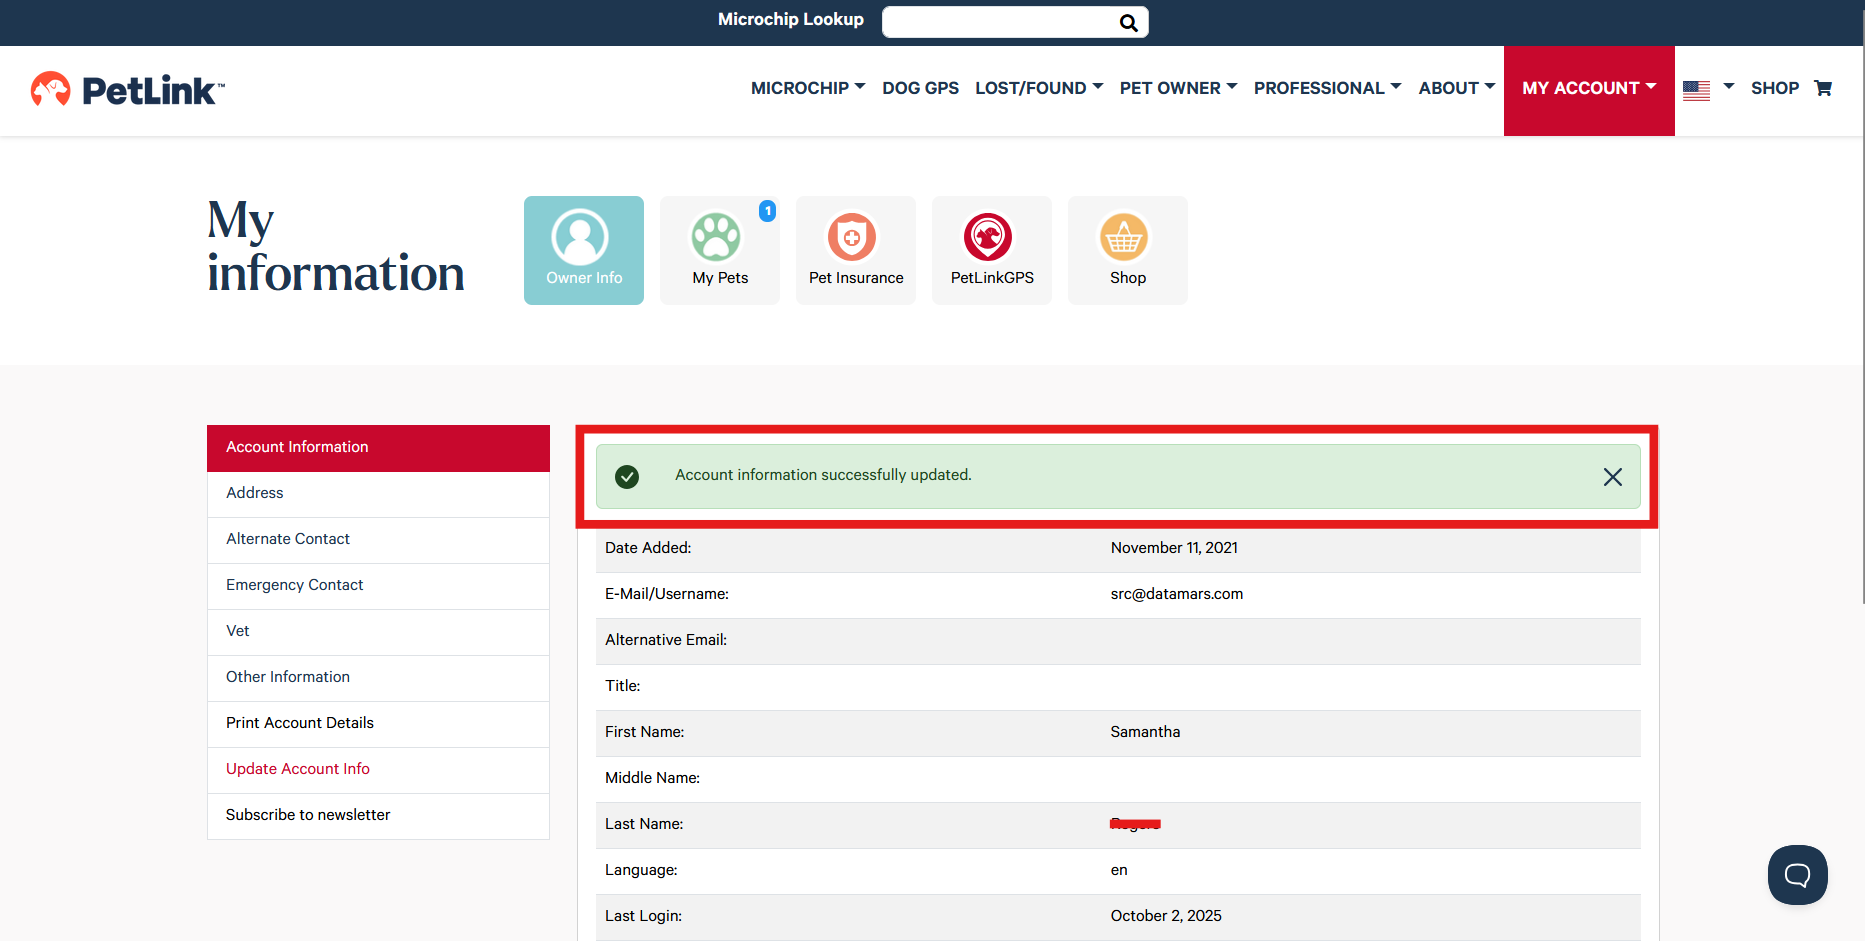
Task: Click the My Pets notification badge
Action: (x=767, y=211)
